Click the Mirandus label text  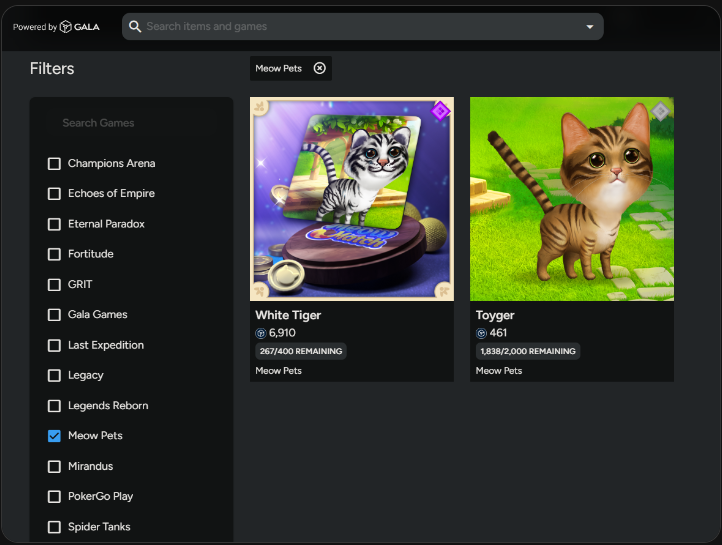point(91,466)
